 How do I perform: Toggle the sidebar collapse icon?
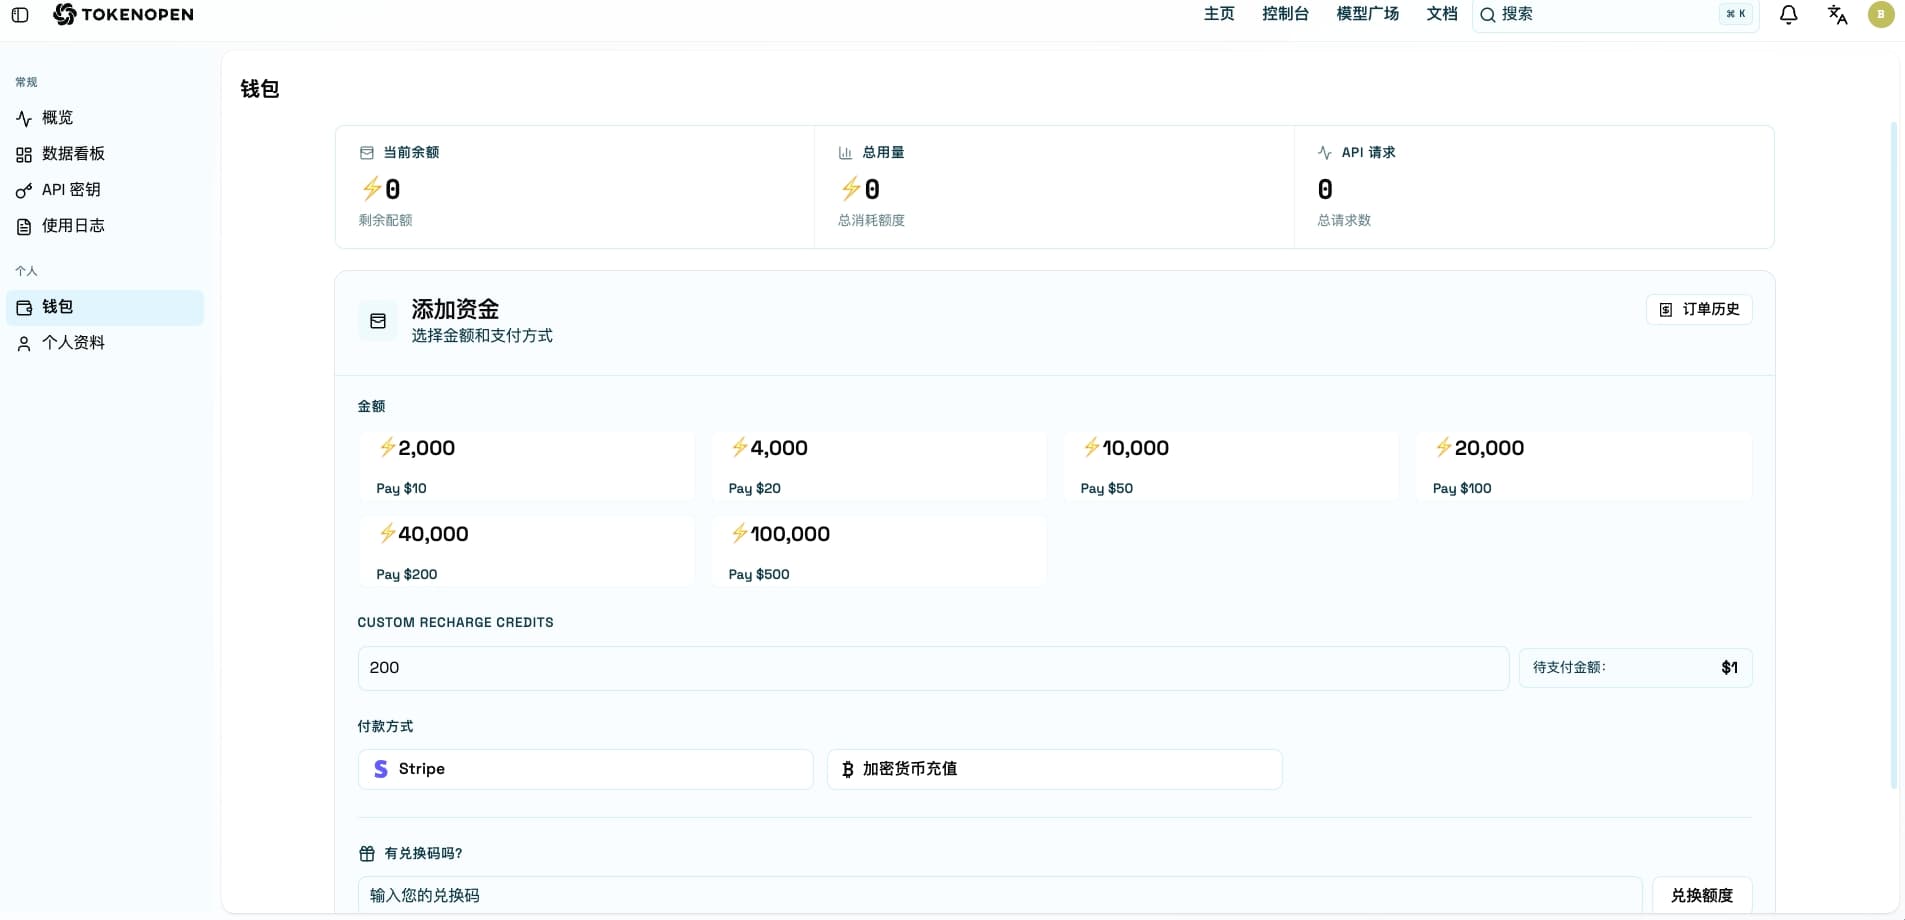[x=19, y=14]
